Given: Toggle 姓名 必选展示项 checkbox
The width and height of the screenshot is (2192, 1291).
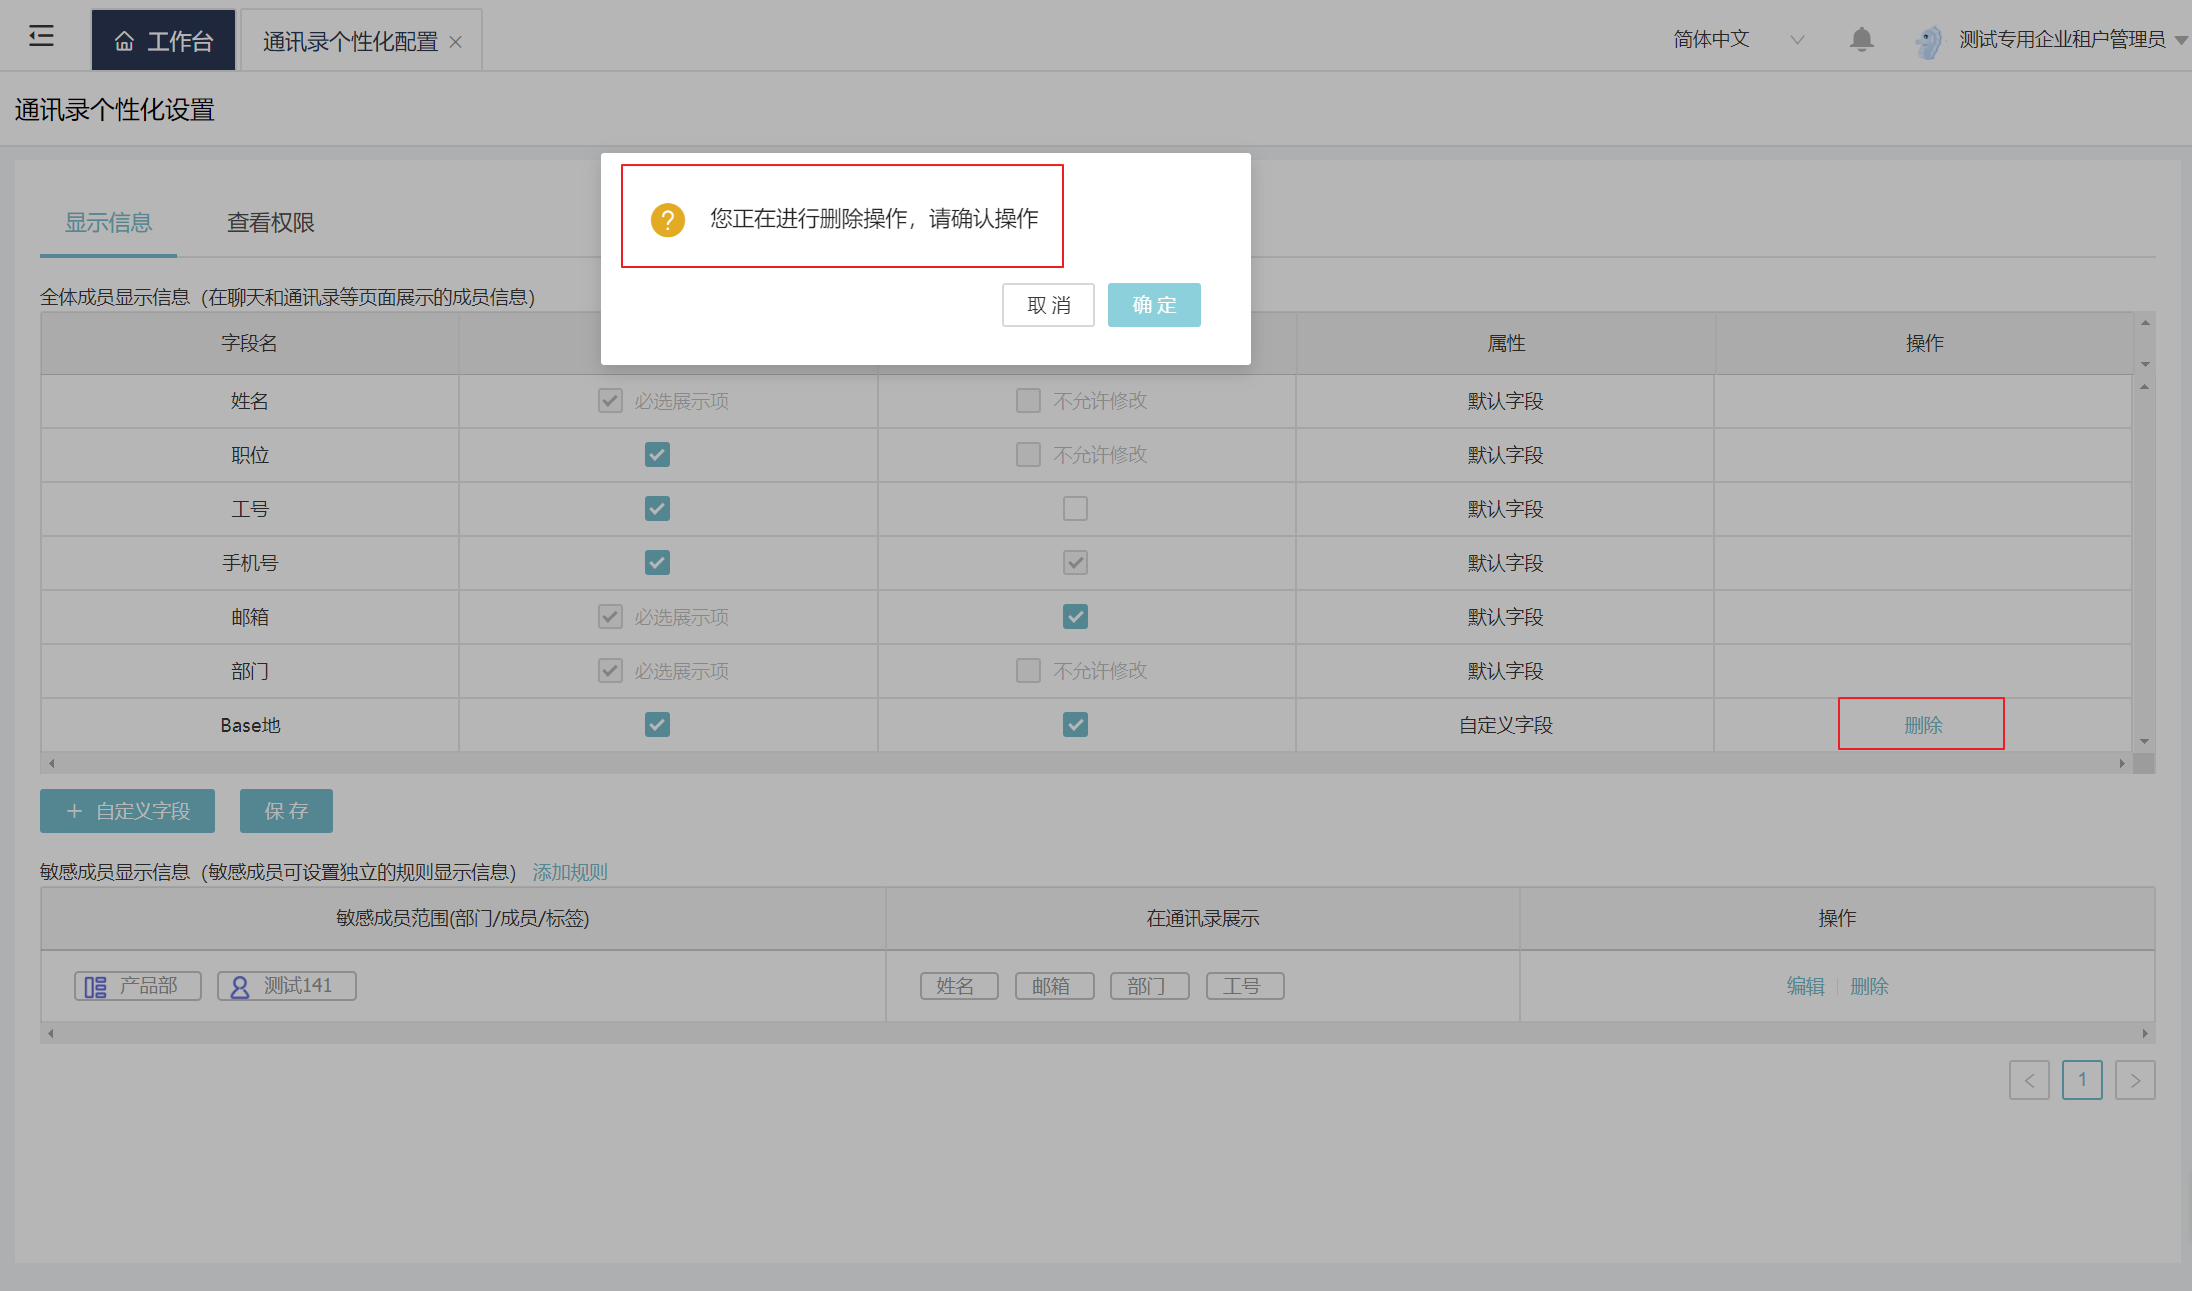Looking at the screenshot, I should coord(610,401).
